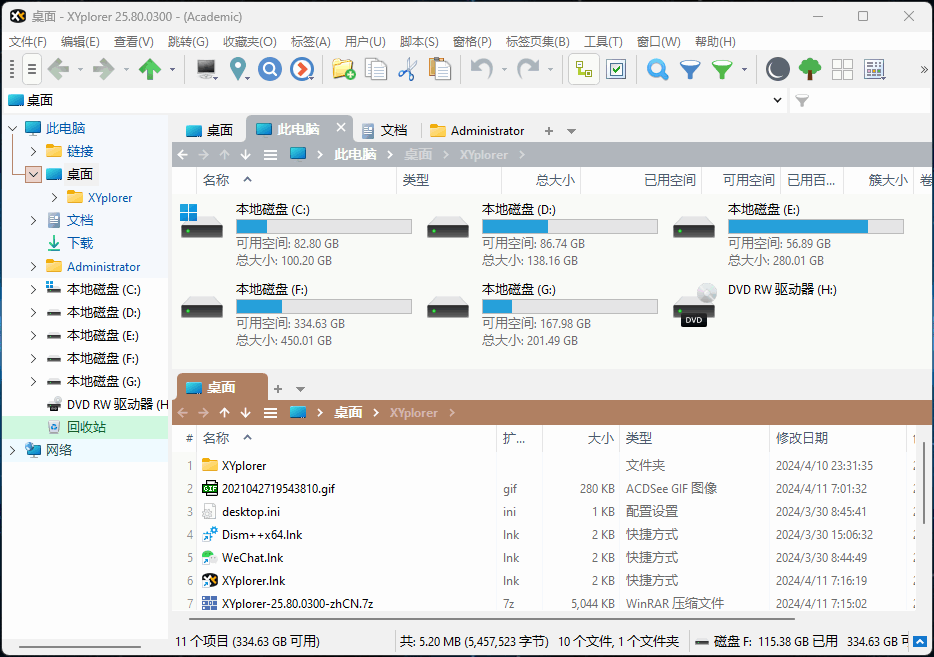The height and width of the screenshot is (657, 934).
Task: Collapse the 桌面 tree node
Action: pyautogui.click(x=33, y=175)
